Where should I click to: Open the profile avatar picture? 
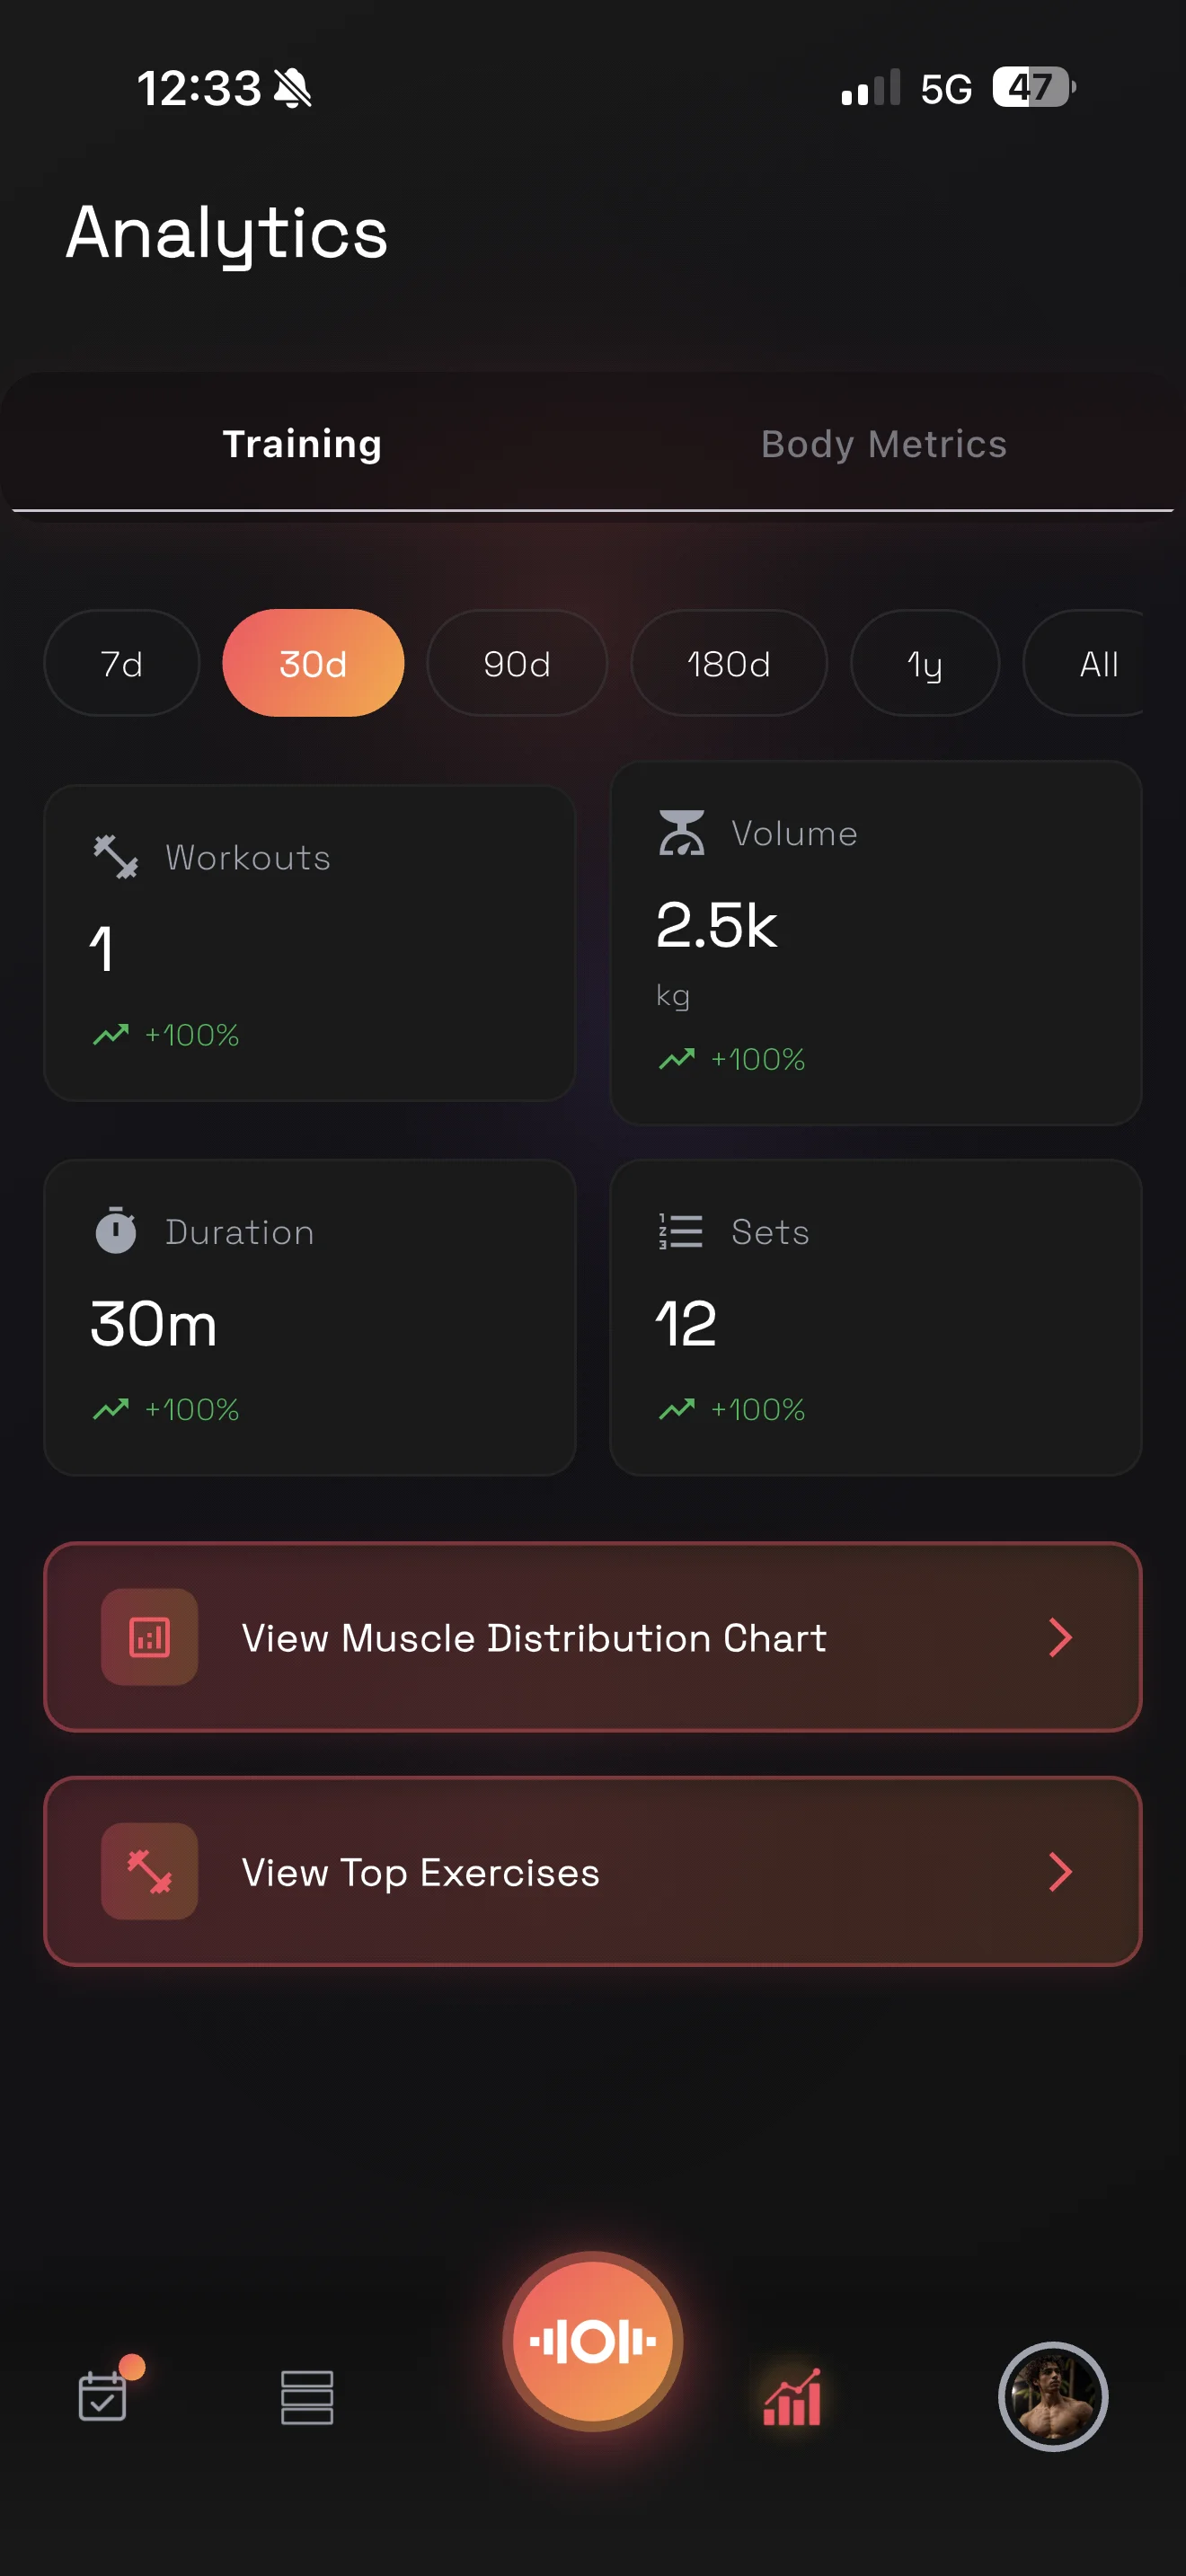(1052, 2396)
